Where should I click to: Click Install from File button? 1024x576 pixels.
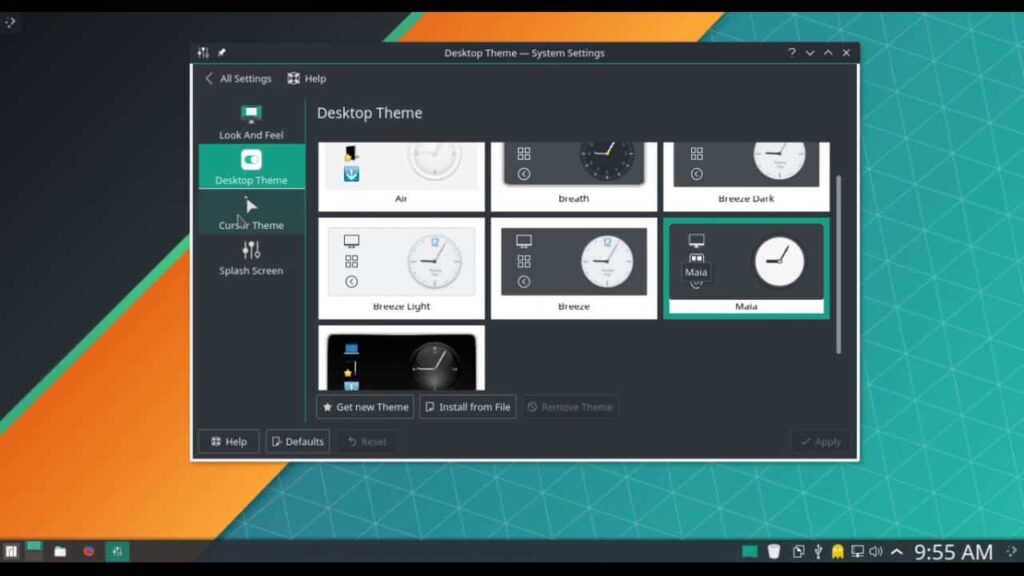(468, 407)
